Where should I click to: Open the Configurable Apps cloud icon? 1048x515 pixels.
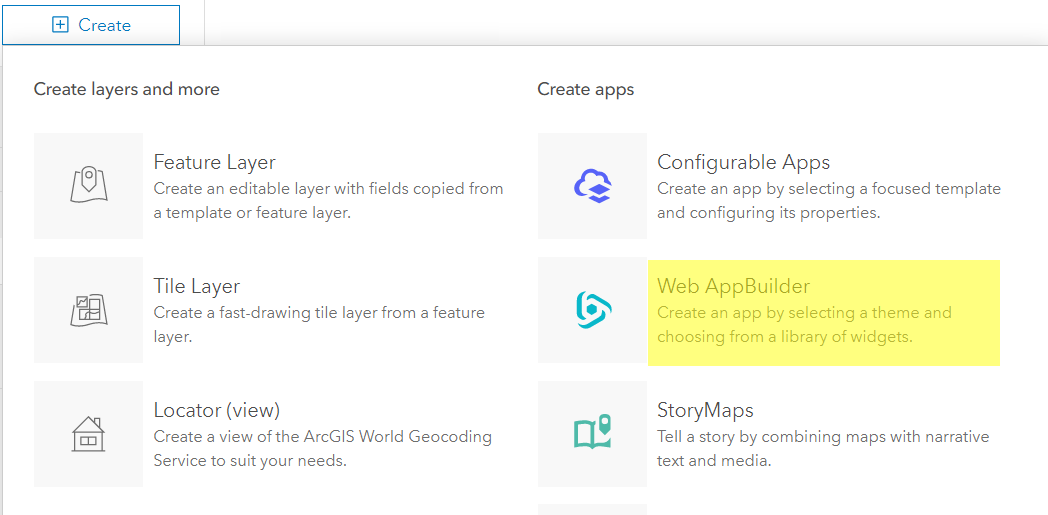[x=592, y=186]
